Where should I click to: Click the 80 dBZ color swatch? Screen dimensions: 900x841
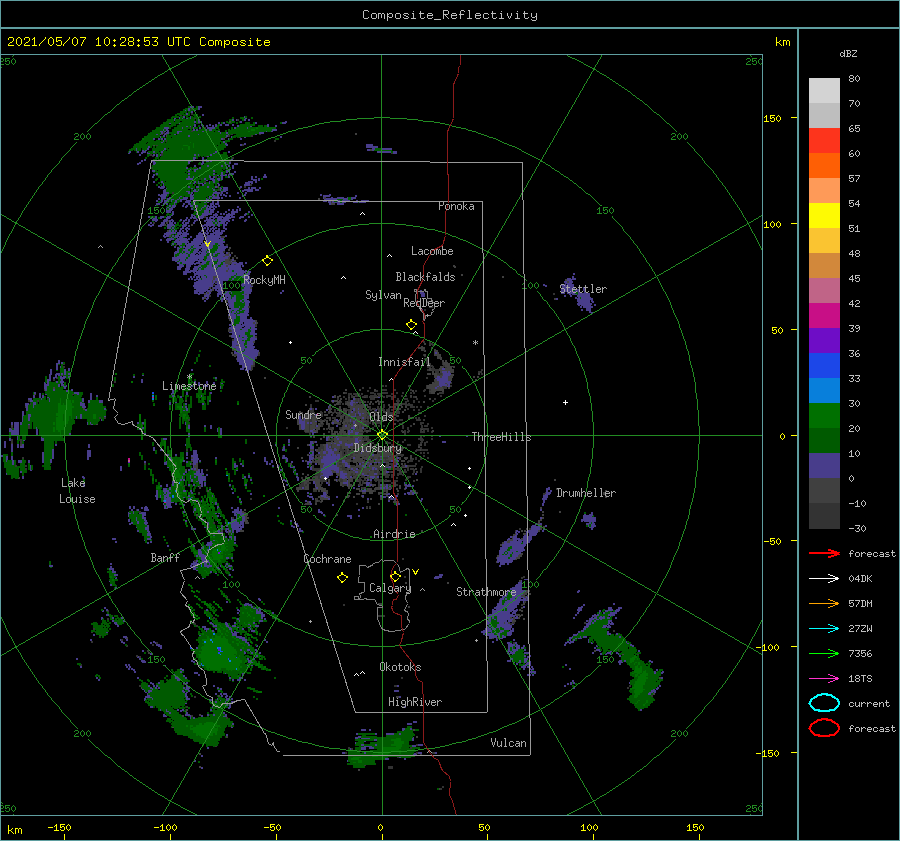824,90
